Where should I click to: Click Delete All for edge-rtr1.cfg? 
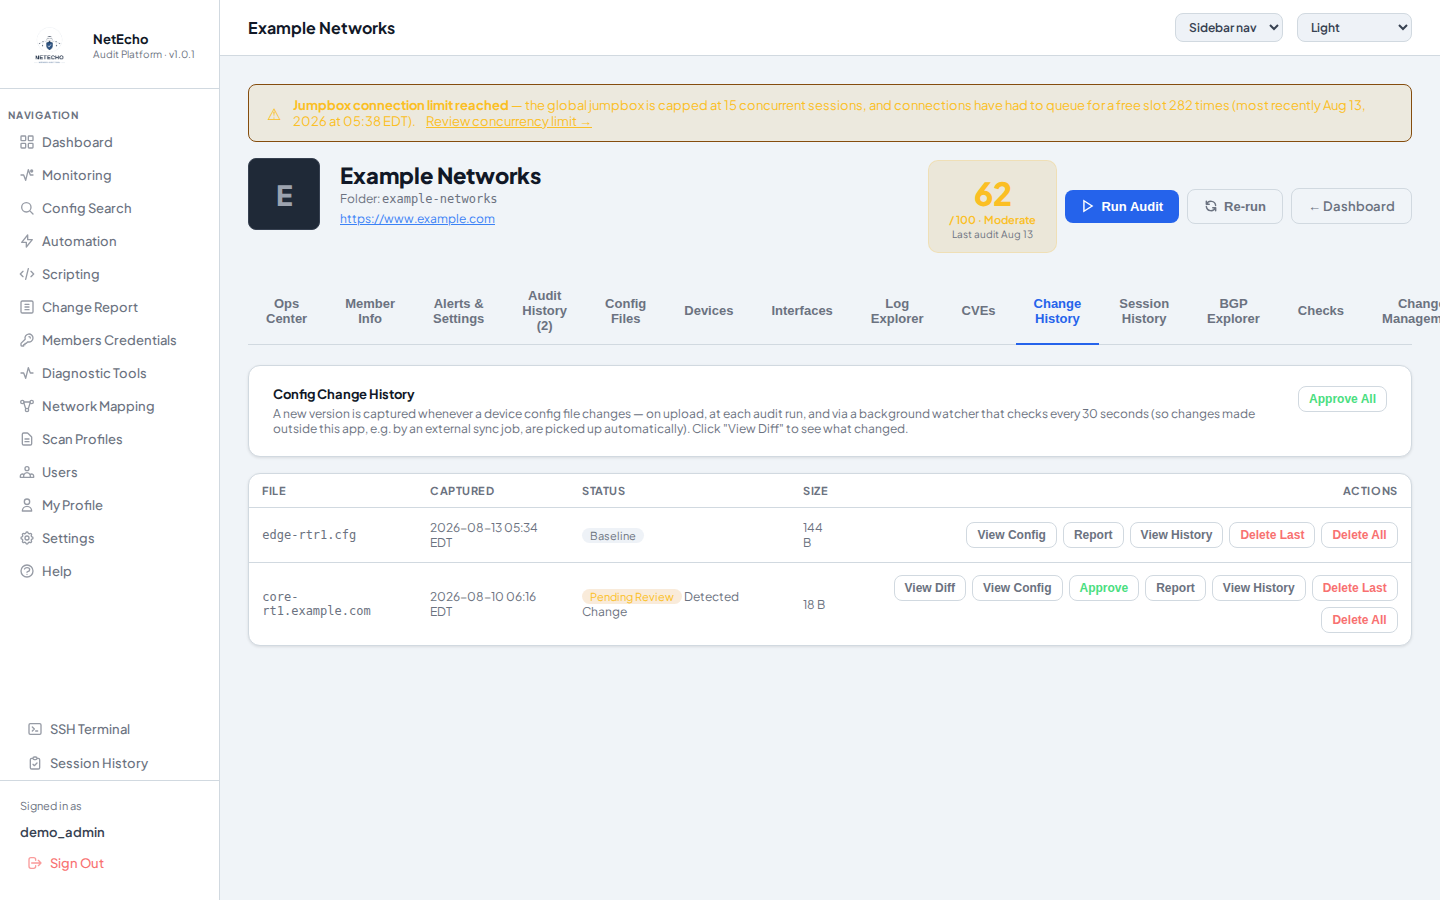tap(1359, 535)
